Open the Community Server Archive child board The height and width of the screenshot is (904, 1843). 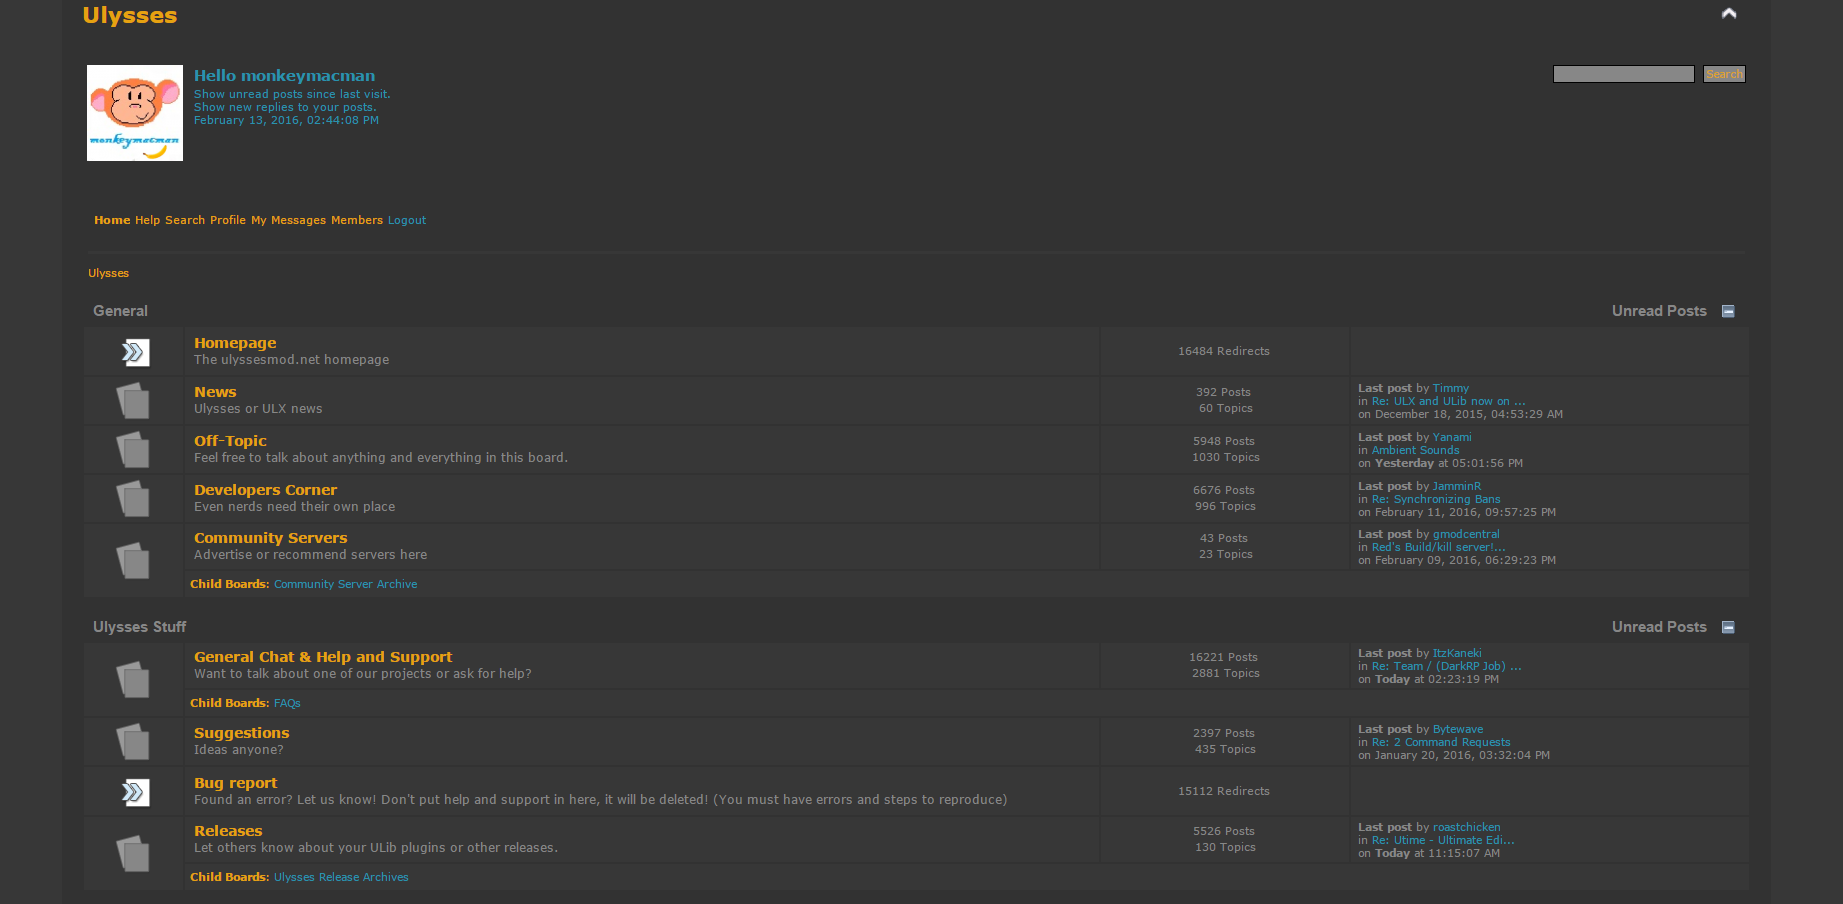[345, 583]
